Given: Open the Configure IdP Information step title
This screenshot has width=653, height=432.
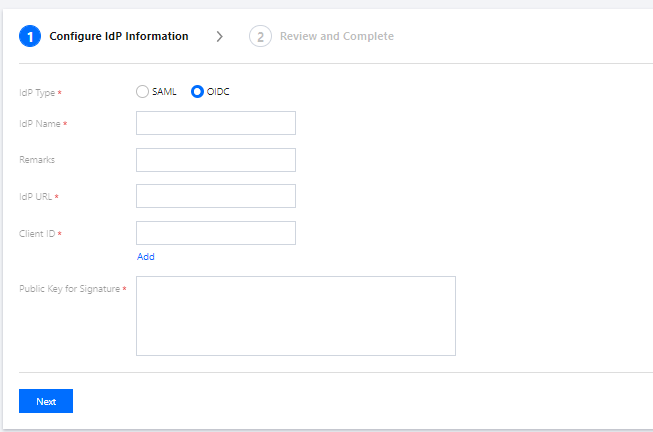Looking at the screenshot, I should [119, 36].
